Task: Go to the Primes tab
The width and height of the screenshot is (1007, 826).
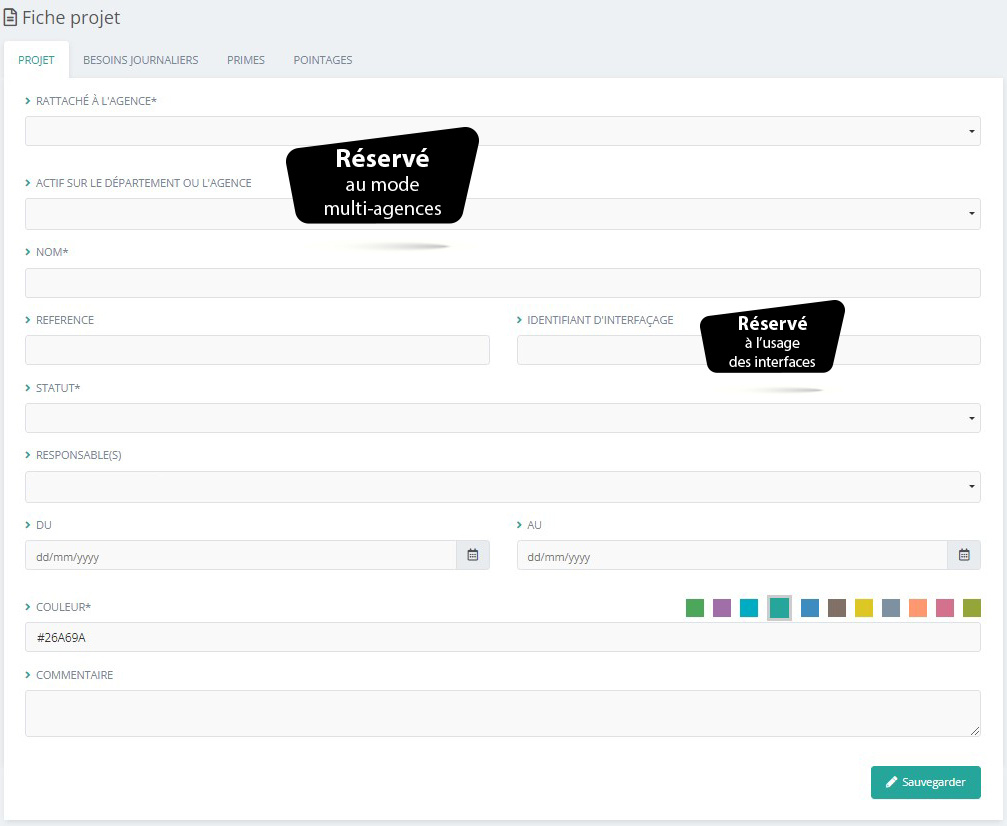Action: (246, 60)
